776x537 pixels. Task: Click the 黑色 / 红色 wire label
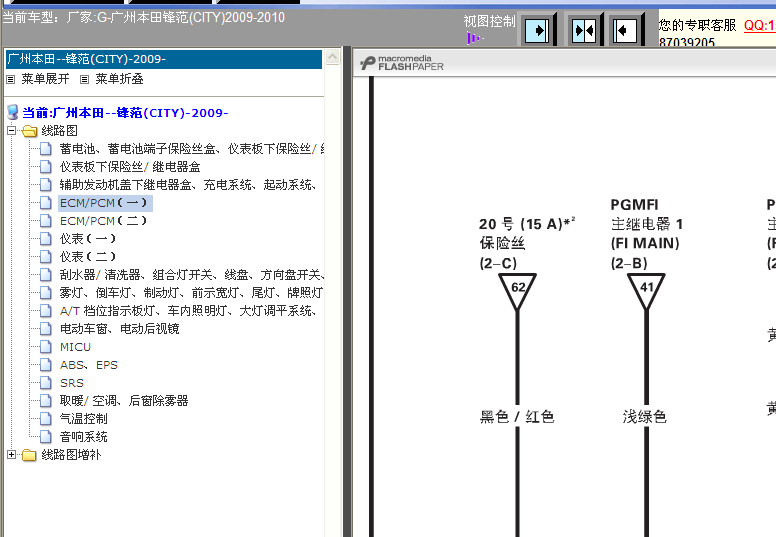tap(517, 417)
